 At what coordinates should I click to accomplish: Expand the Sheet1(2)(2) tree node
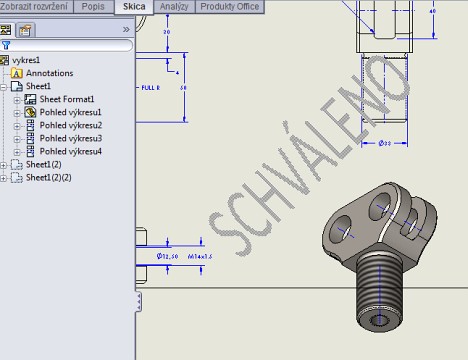point(3,178)
